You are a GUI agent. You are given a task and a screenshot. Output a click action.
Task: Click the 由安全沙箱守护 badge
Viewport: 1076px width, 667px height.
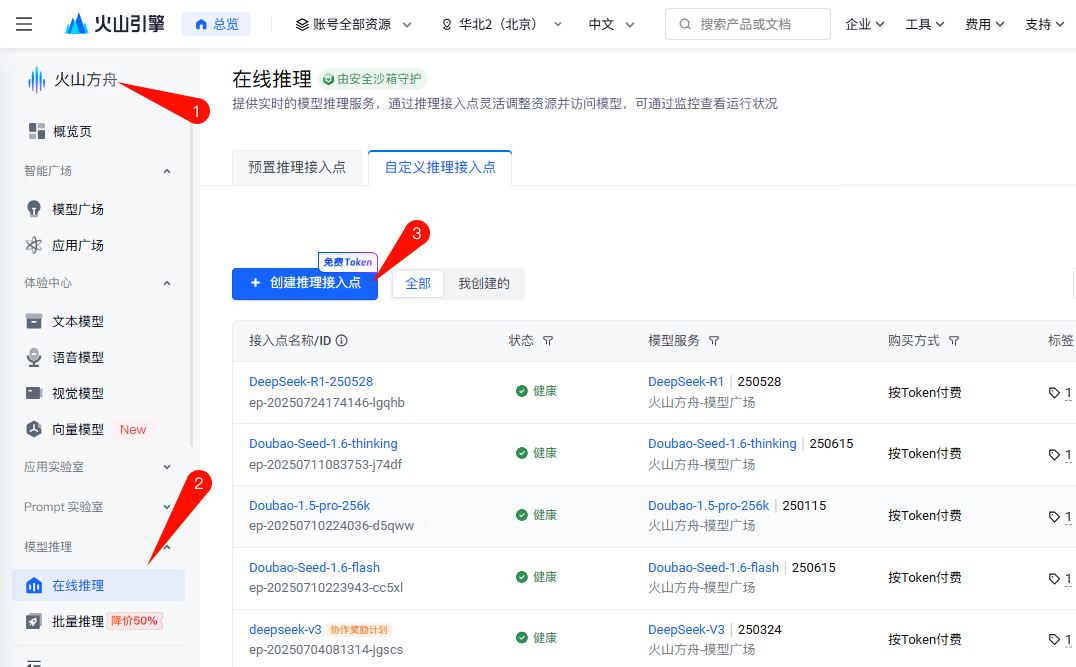(373, 79)
